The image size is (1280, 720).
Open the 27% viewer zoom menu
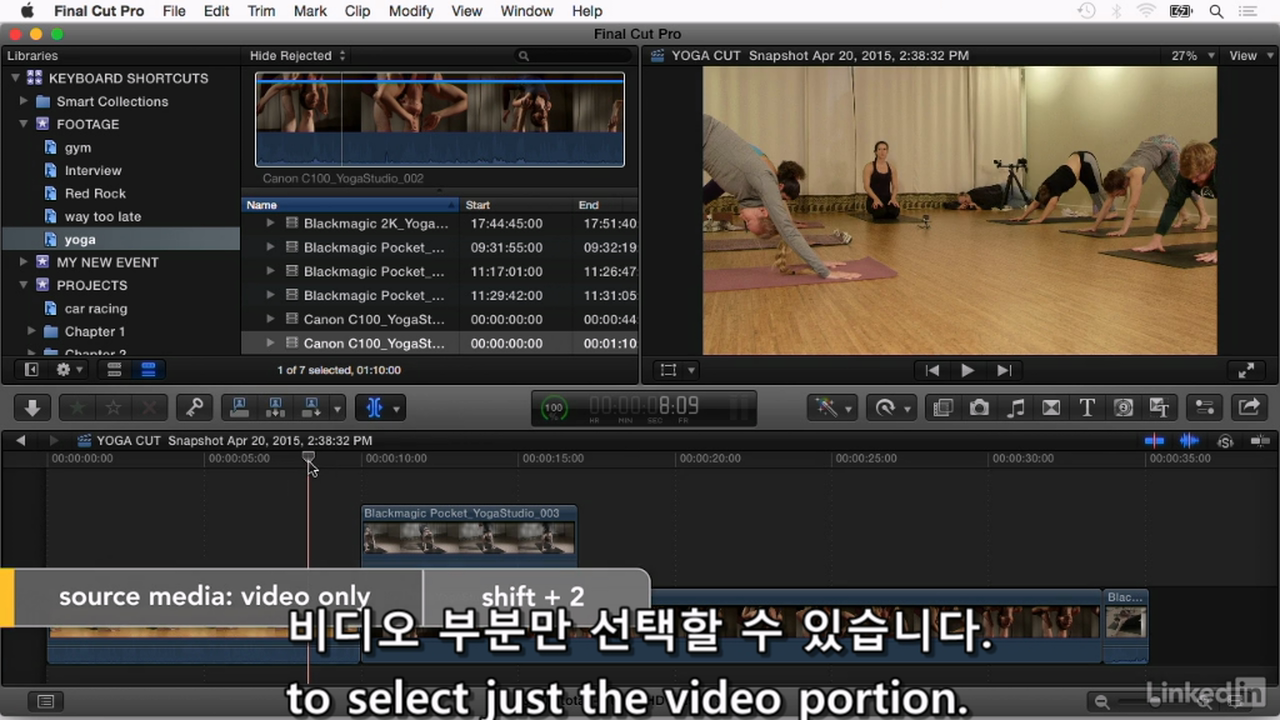(1193, 56)
